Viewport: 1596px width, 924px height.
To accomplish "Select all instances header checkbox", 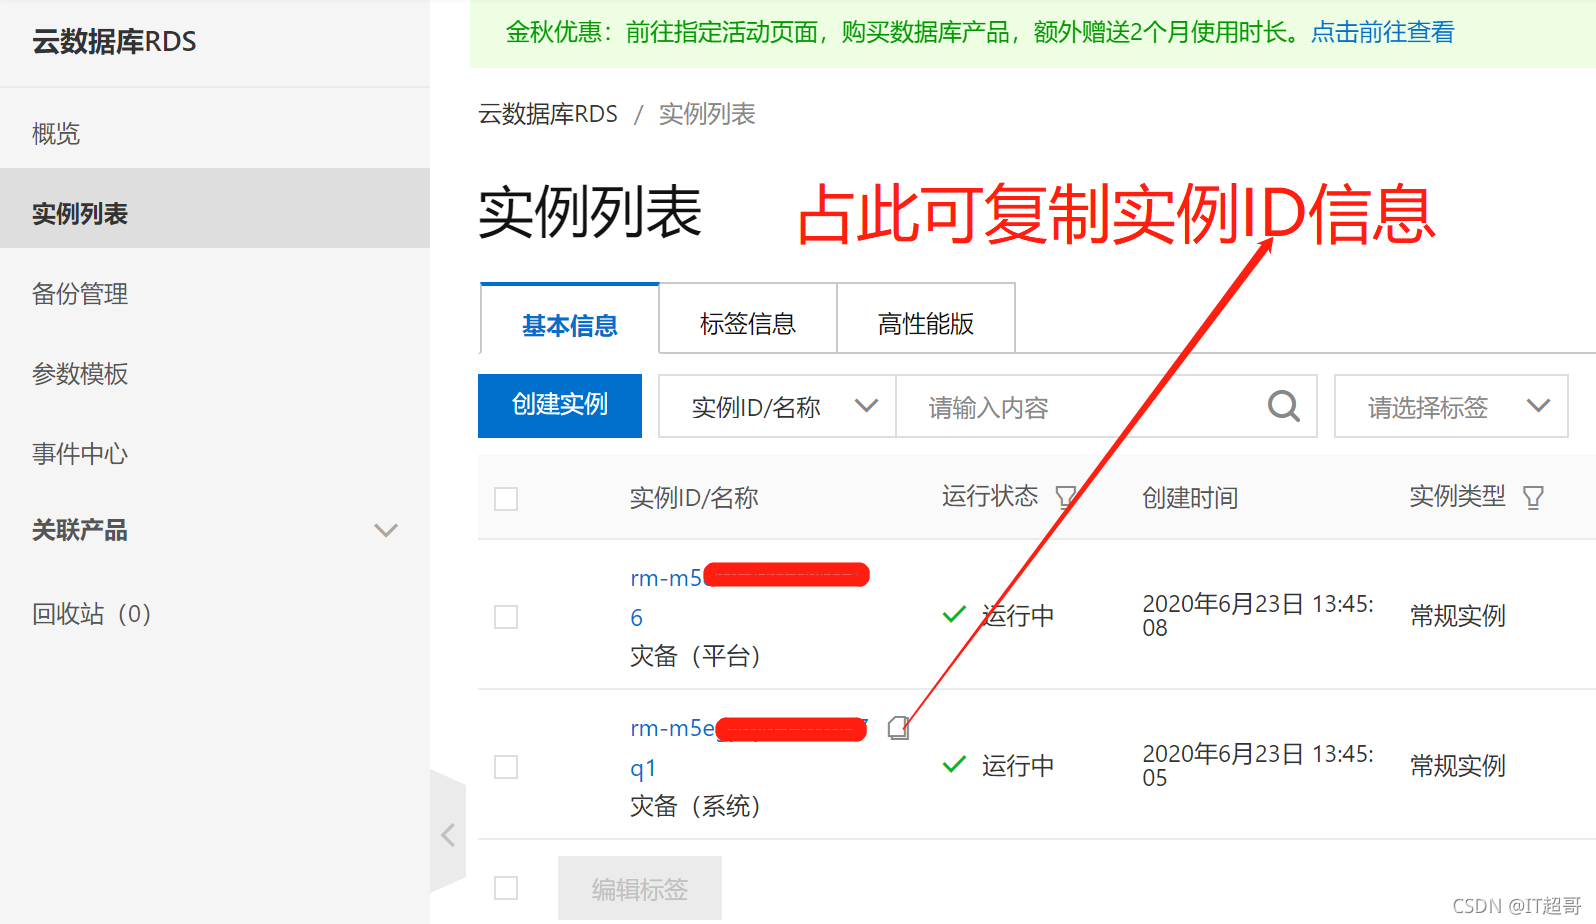I will [506, 499].
